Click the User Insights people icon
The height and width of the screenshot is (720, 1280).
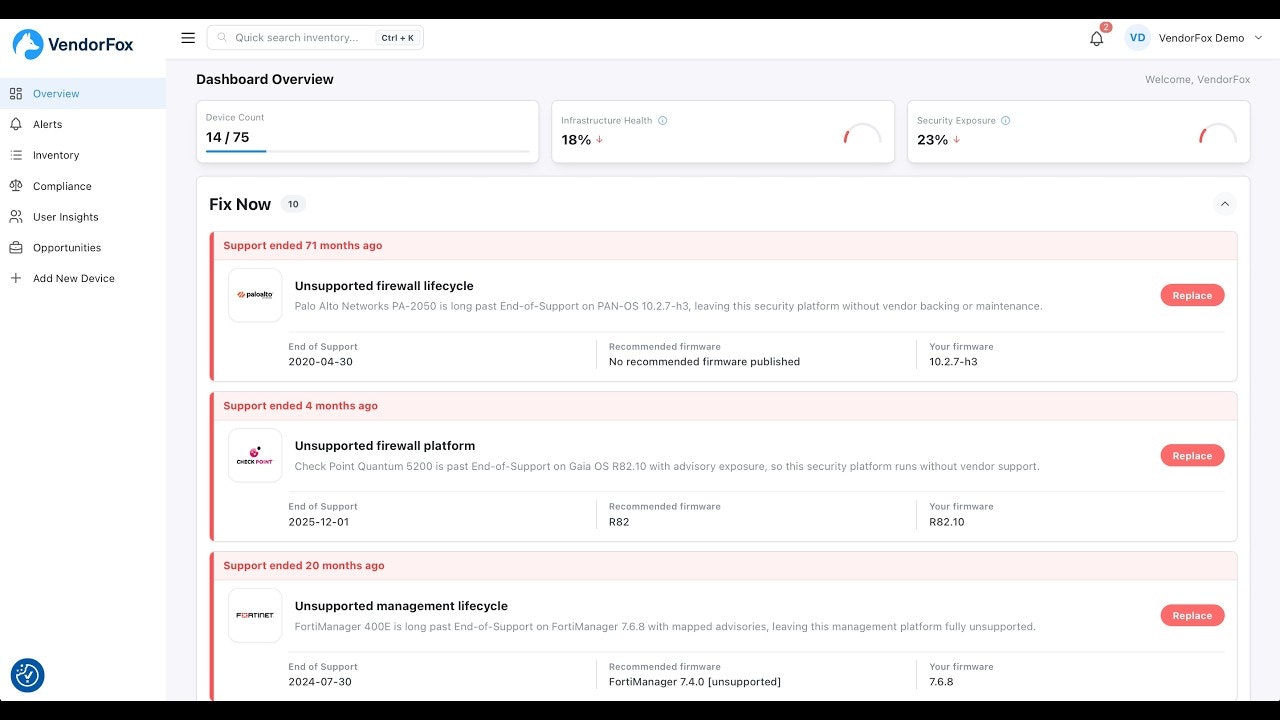pos(16,217)
